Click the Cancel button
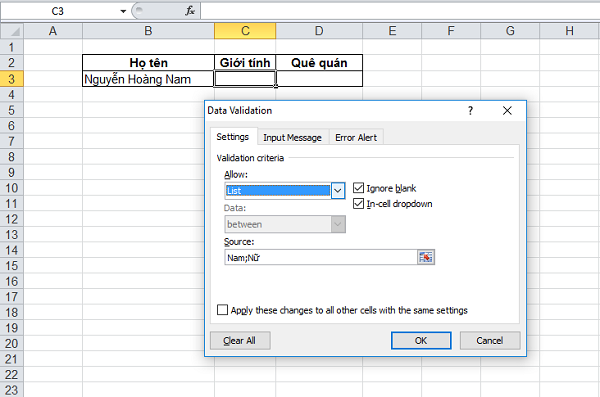This screenshot has width=600, height=397. (490, 340)
